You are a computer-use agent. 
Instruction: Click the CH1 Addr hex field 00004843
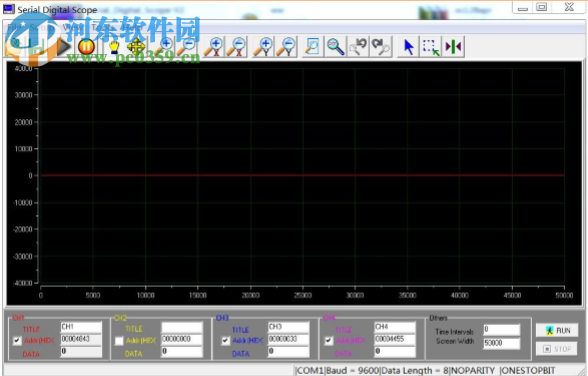[81, 339]
